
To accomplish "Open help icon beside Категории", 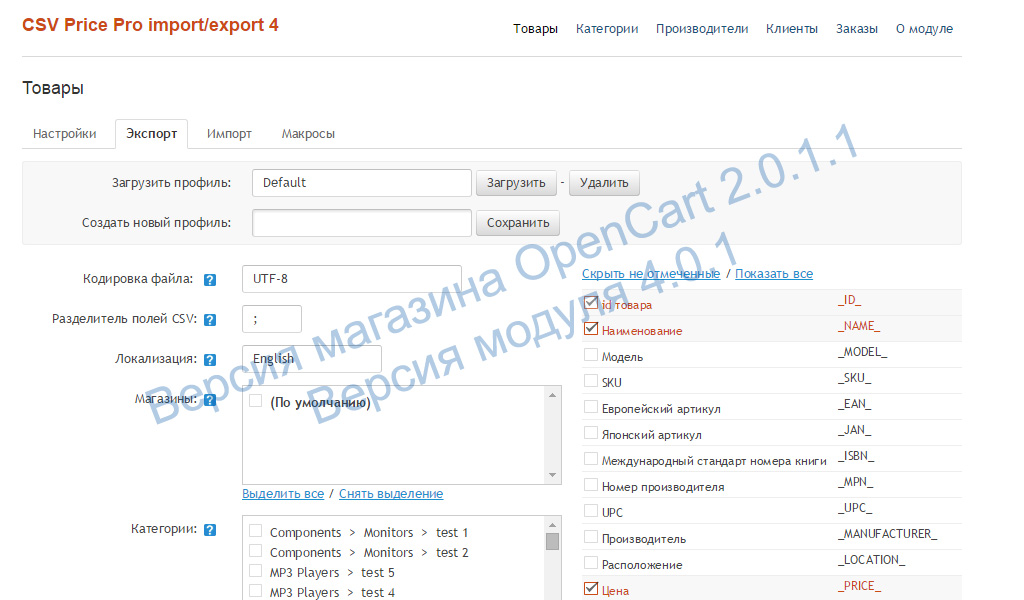I will point(210,530).
